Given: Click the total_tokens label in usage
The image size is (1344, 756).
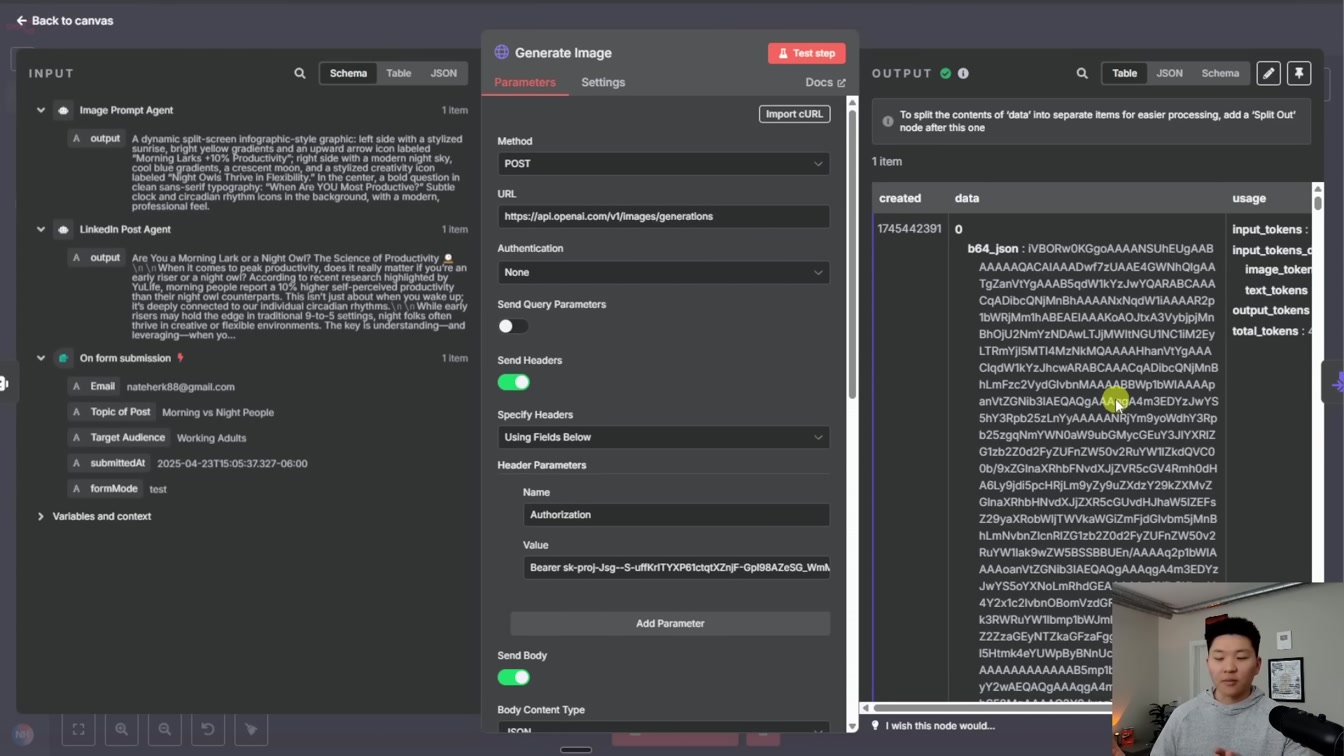Looking at the screenshot, I should tap(1265, 331).
